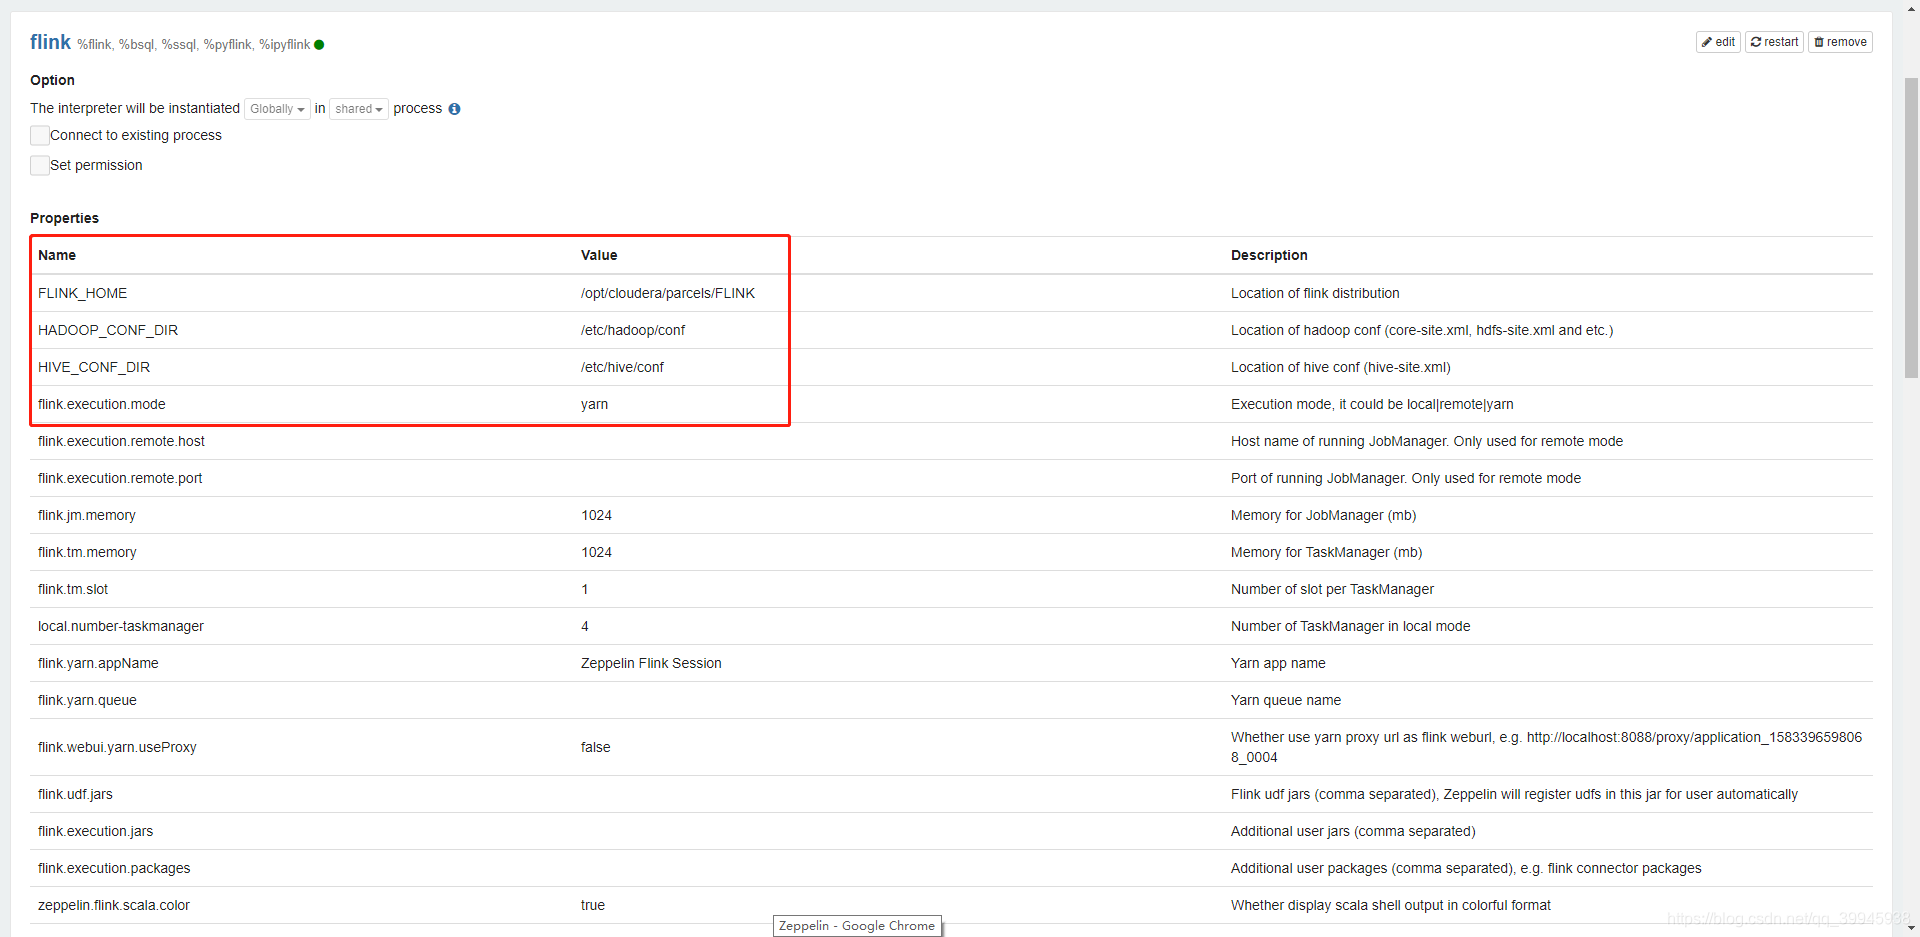Image resolution: width=1920 pixels, height=937 pixels.
Task: Remove the flink interpreter
Action: (1840, 42)
